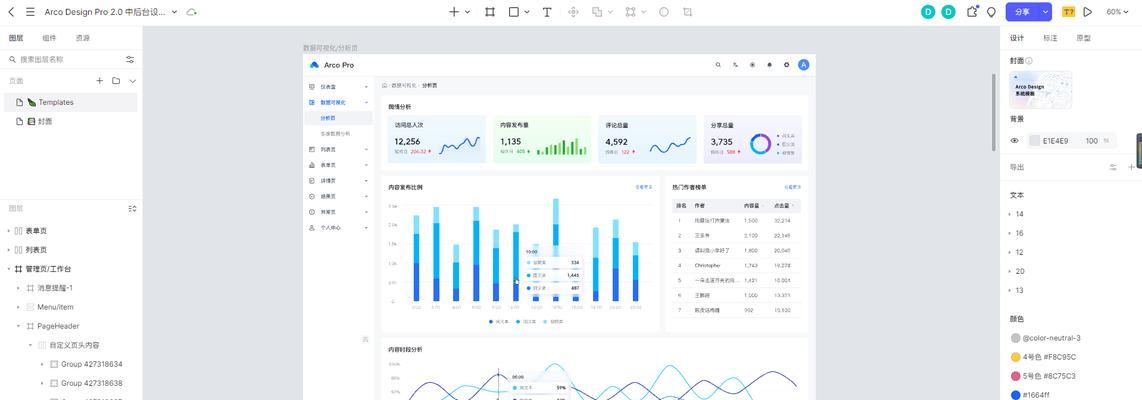This screenshot has width=1142, height=400.
Task: Switch to the 原型 tab
Action: (1083, 38)
